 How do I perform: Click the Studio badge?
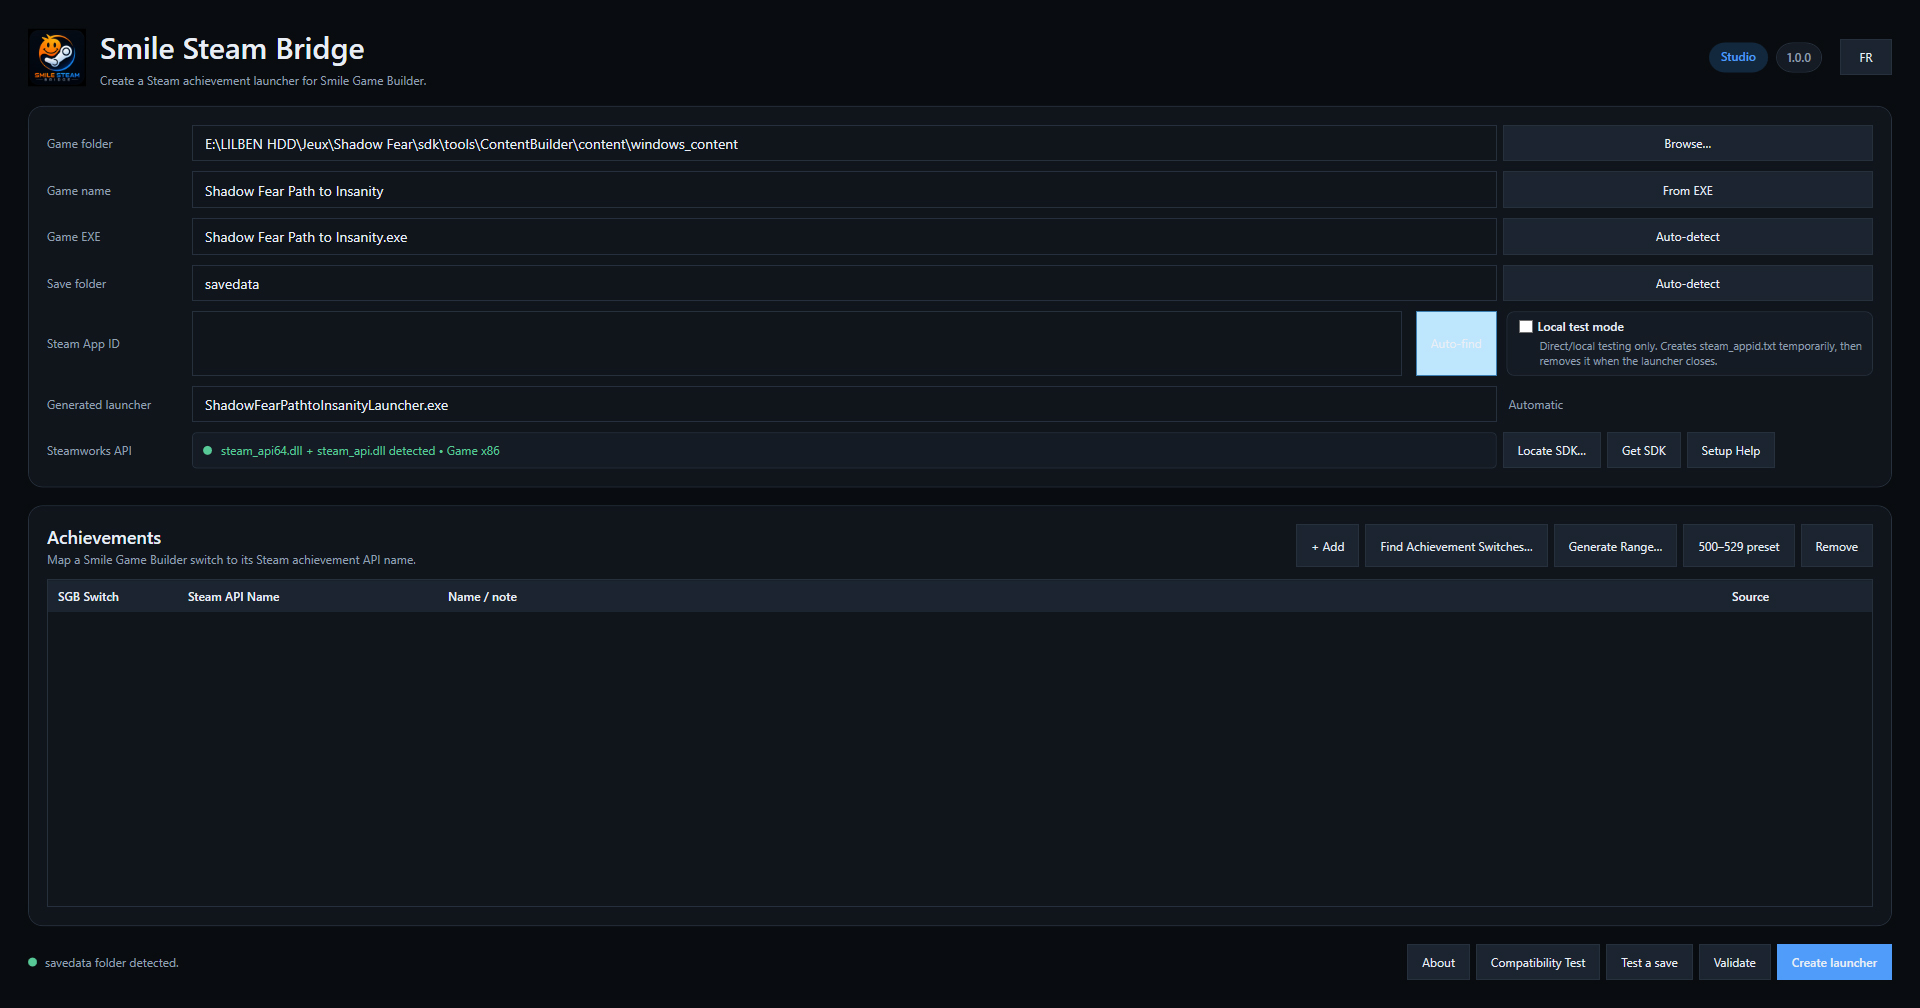point(1738,57)
